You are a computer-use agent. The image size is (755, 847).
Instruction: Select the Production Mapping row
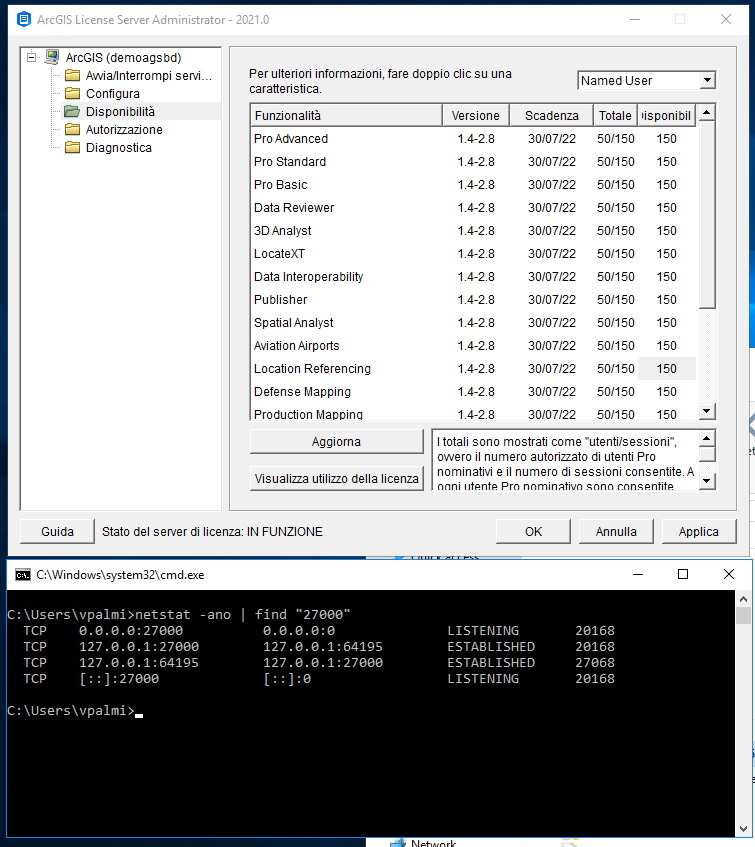(x=474, y=413)
